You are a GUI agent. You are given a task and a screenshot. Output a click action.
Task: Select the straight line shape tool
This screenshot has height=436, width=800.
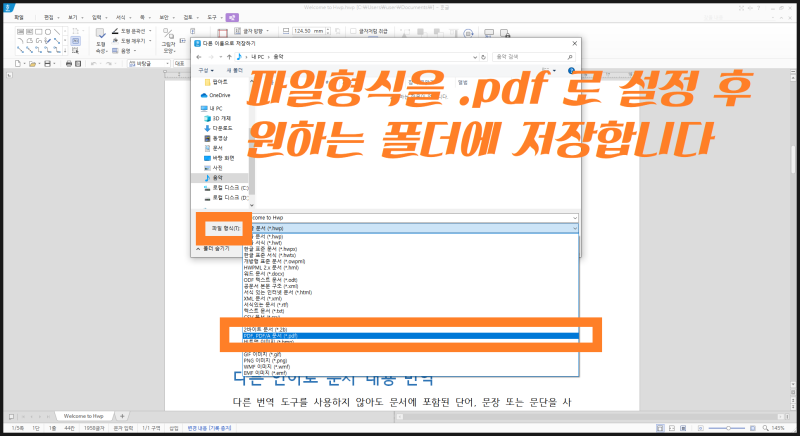click(57, 32)
